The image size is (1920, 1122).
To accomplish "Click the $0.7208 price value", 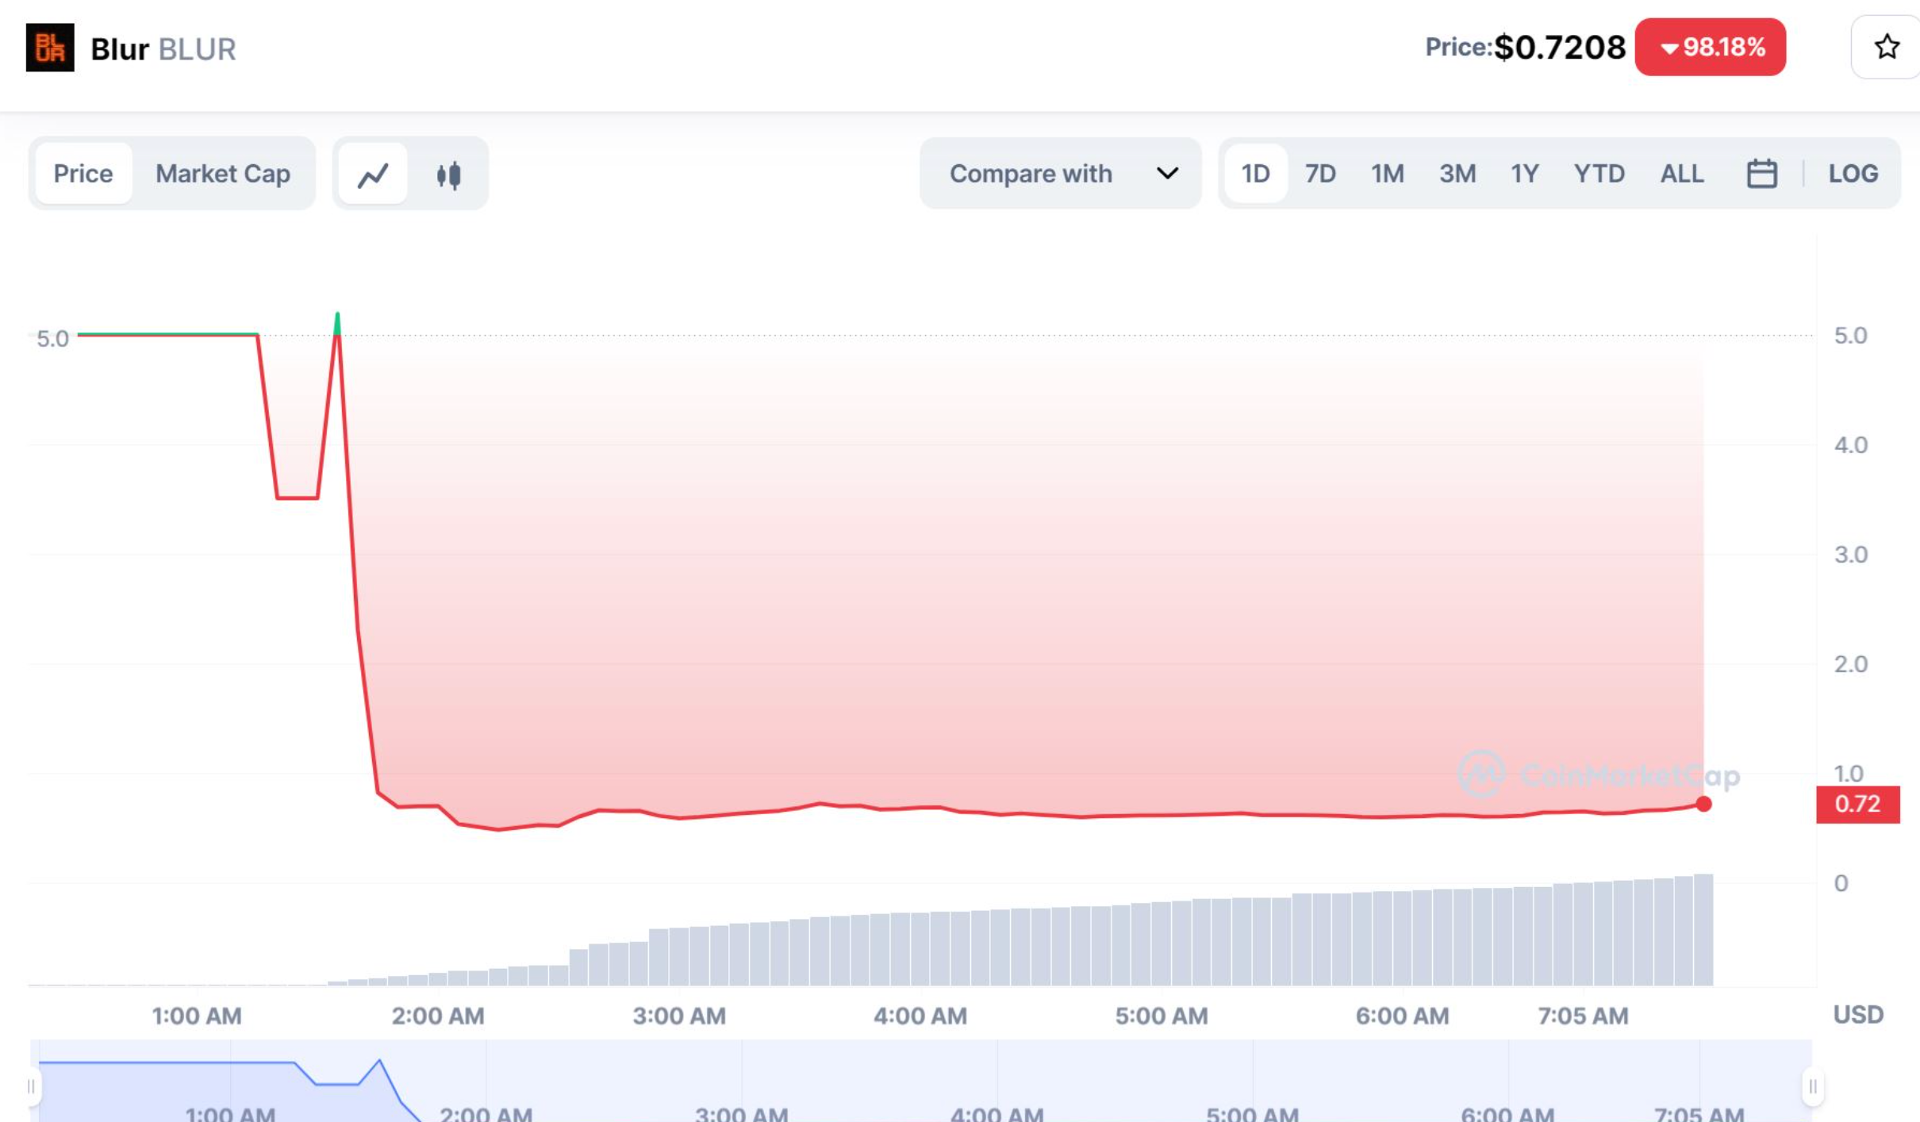I will click(x=1560, y=47).
